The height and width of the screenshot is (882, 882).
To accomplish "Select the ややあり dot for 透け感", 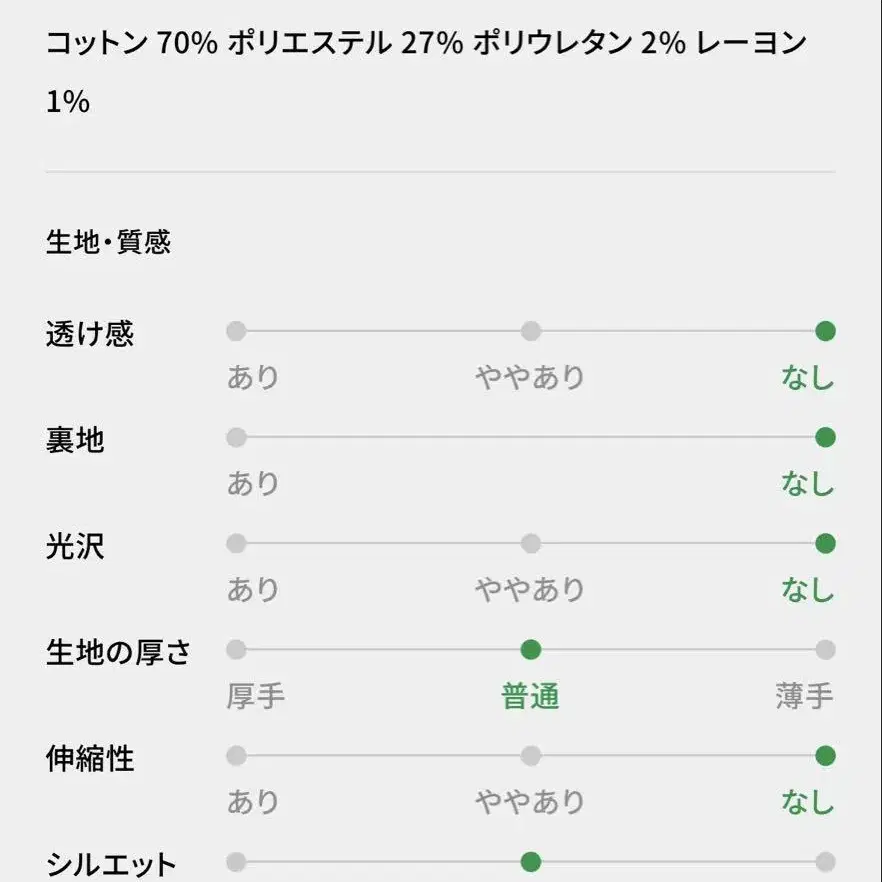I will [531, 331].
